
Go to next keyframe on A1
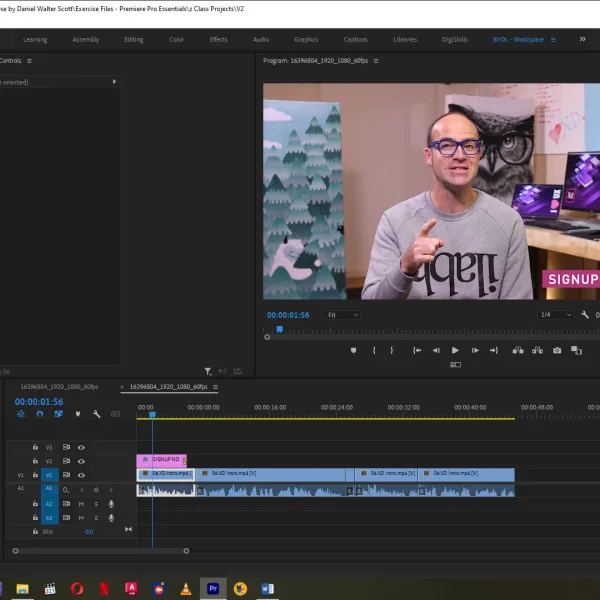coord(111,489)
